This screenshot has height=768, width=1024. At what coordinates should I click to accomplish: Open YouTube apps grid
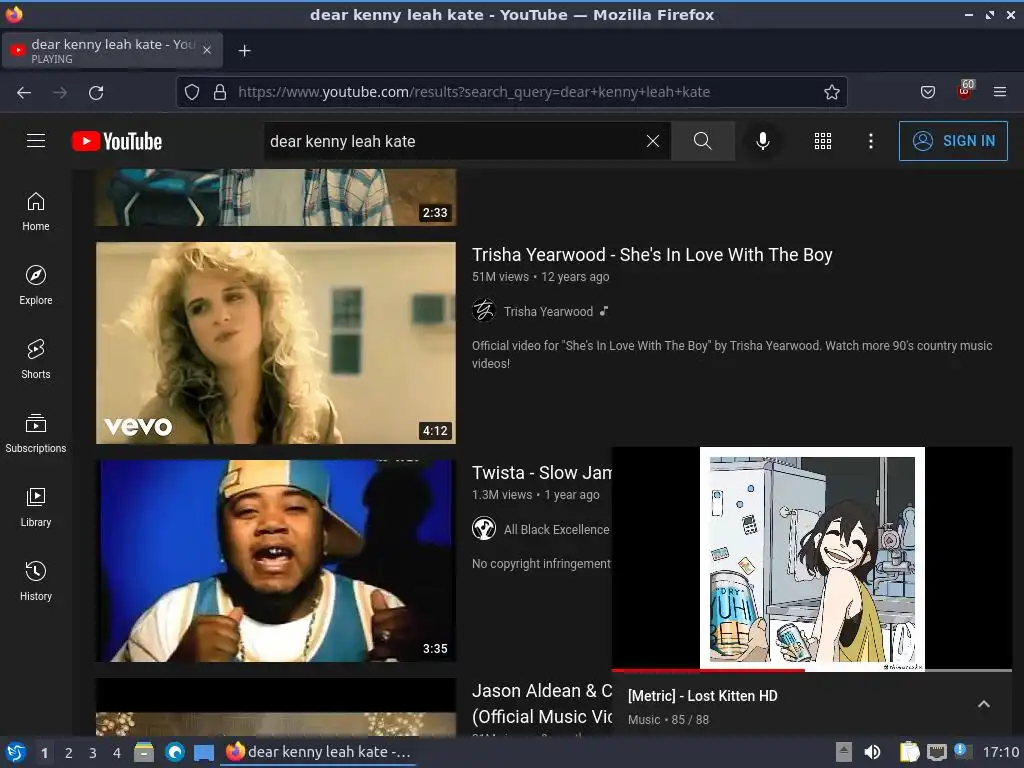(823, 141)
